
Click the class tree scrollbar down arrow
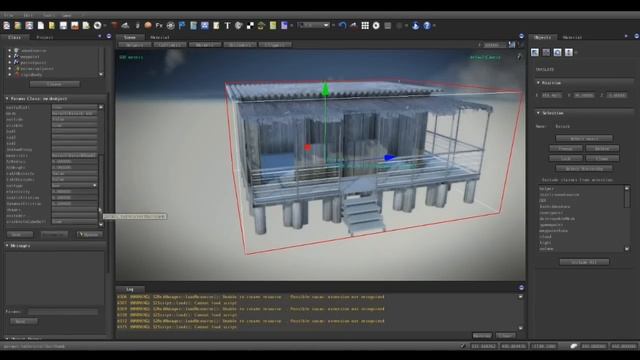(x=101, y=74)
